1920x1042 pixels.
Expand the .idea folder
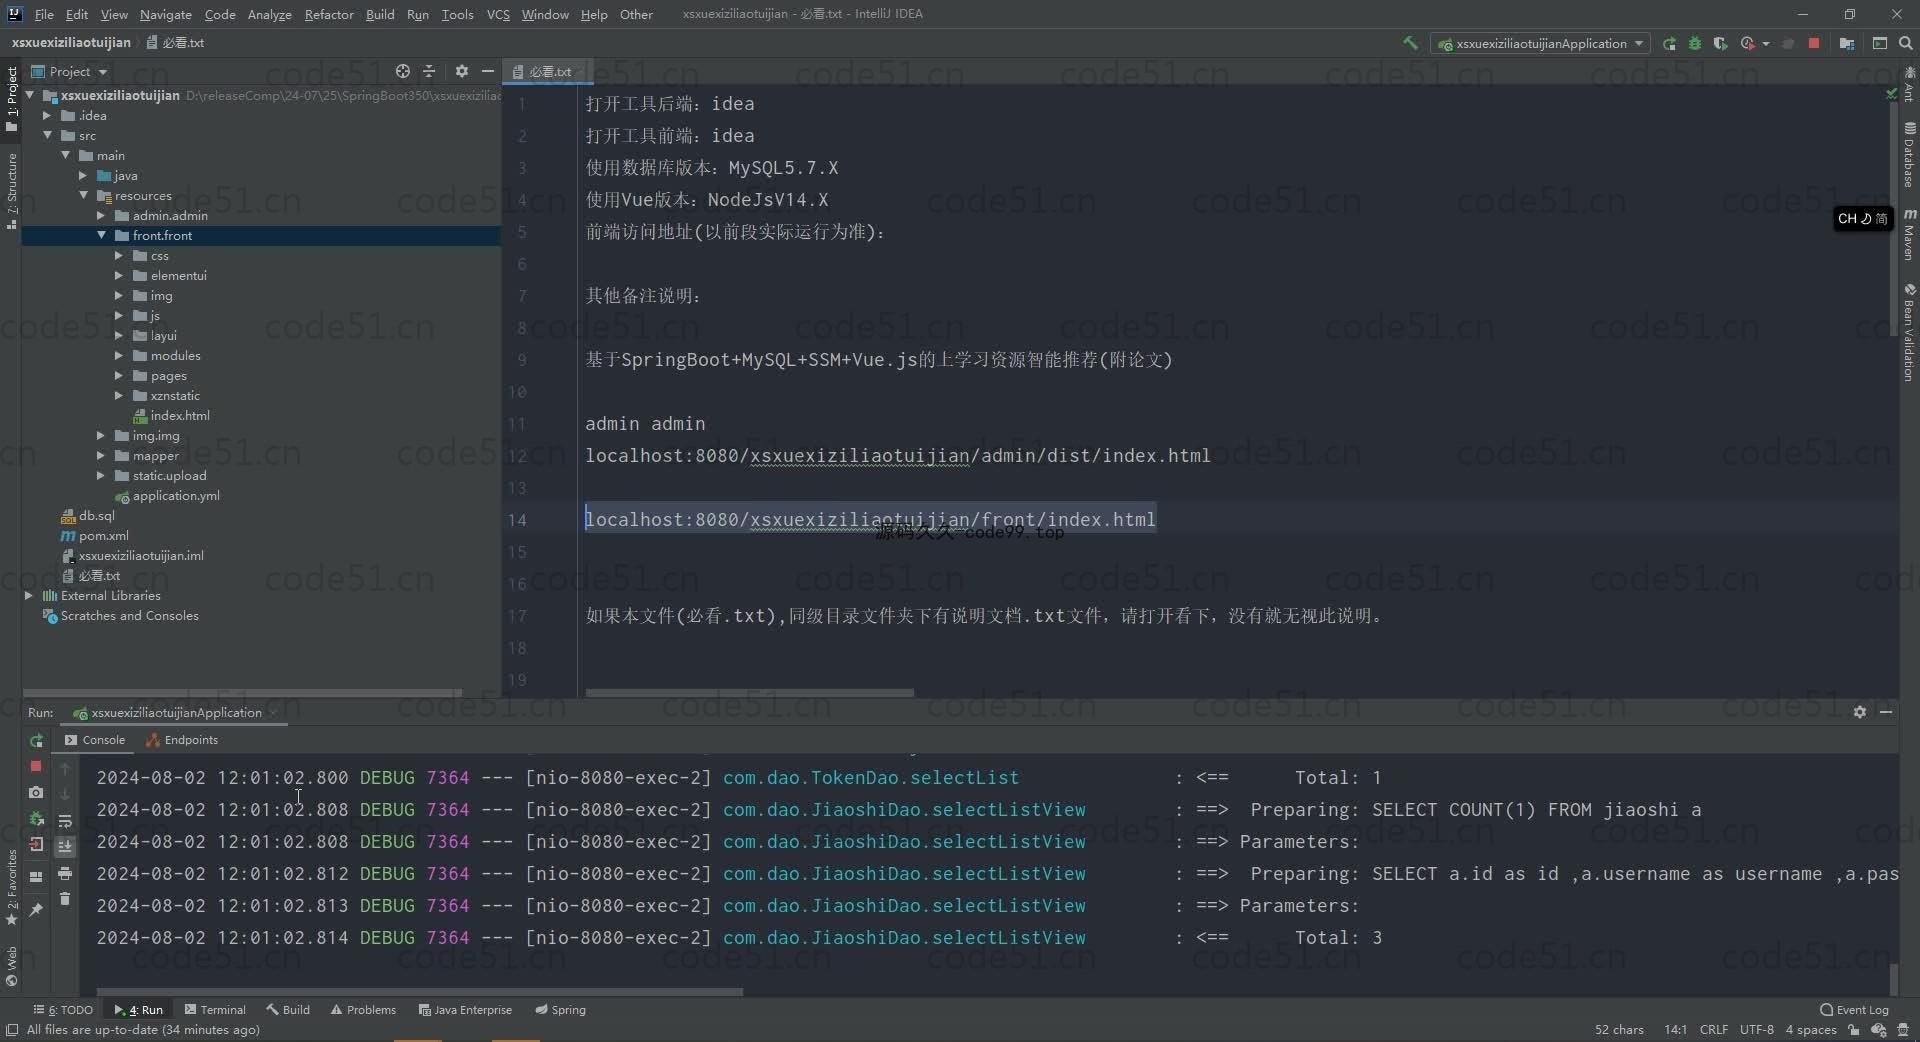[47, 115]
